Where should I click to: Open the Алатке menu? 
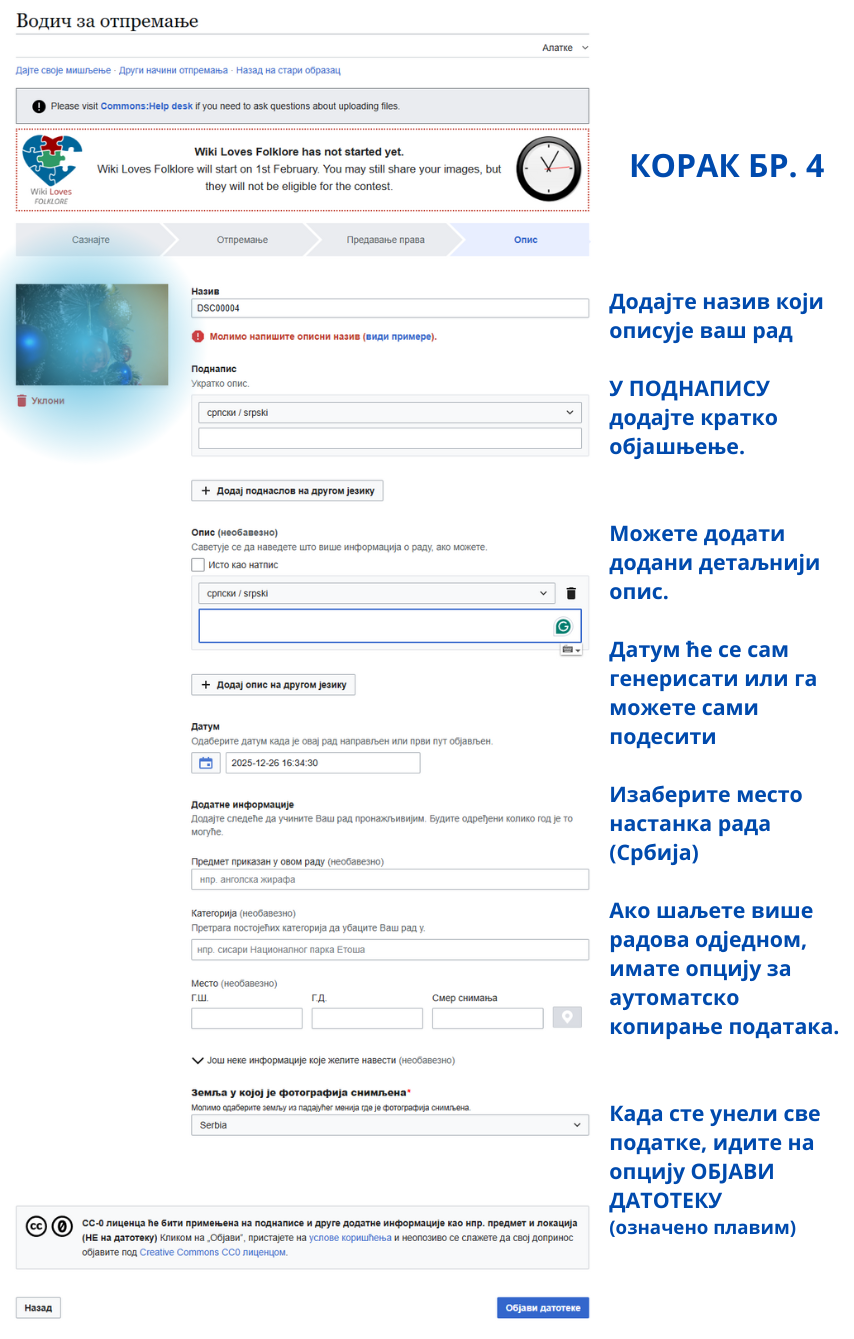(x=564, y=47)
